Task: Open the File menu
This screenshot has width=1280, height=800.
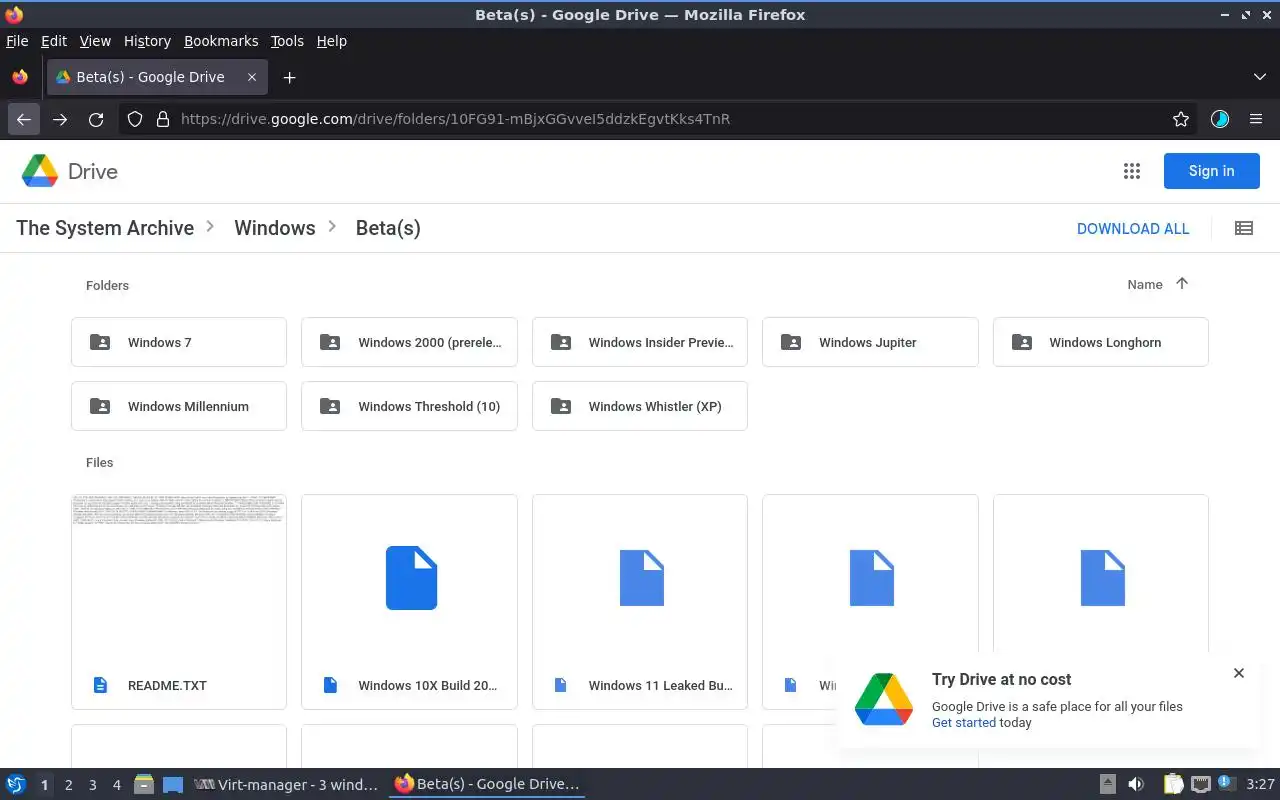Action: tap(17, 41)
